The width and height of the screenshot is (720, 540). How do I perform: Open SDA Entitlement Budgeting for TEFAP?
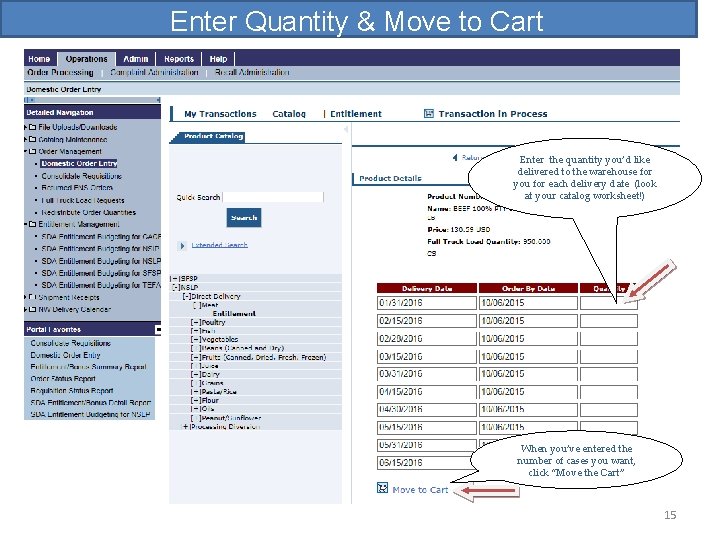101,285
